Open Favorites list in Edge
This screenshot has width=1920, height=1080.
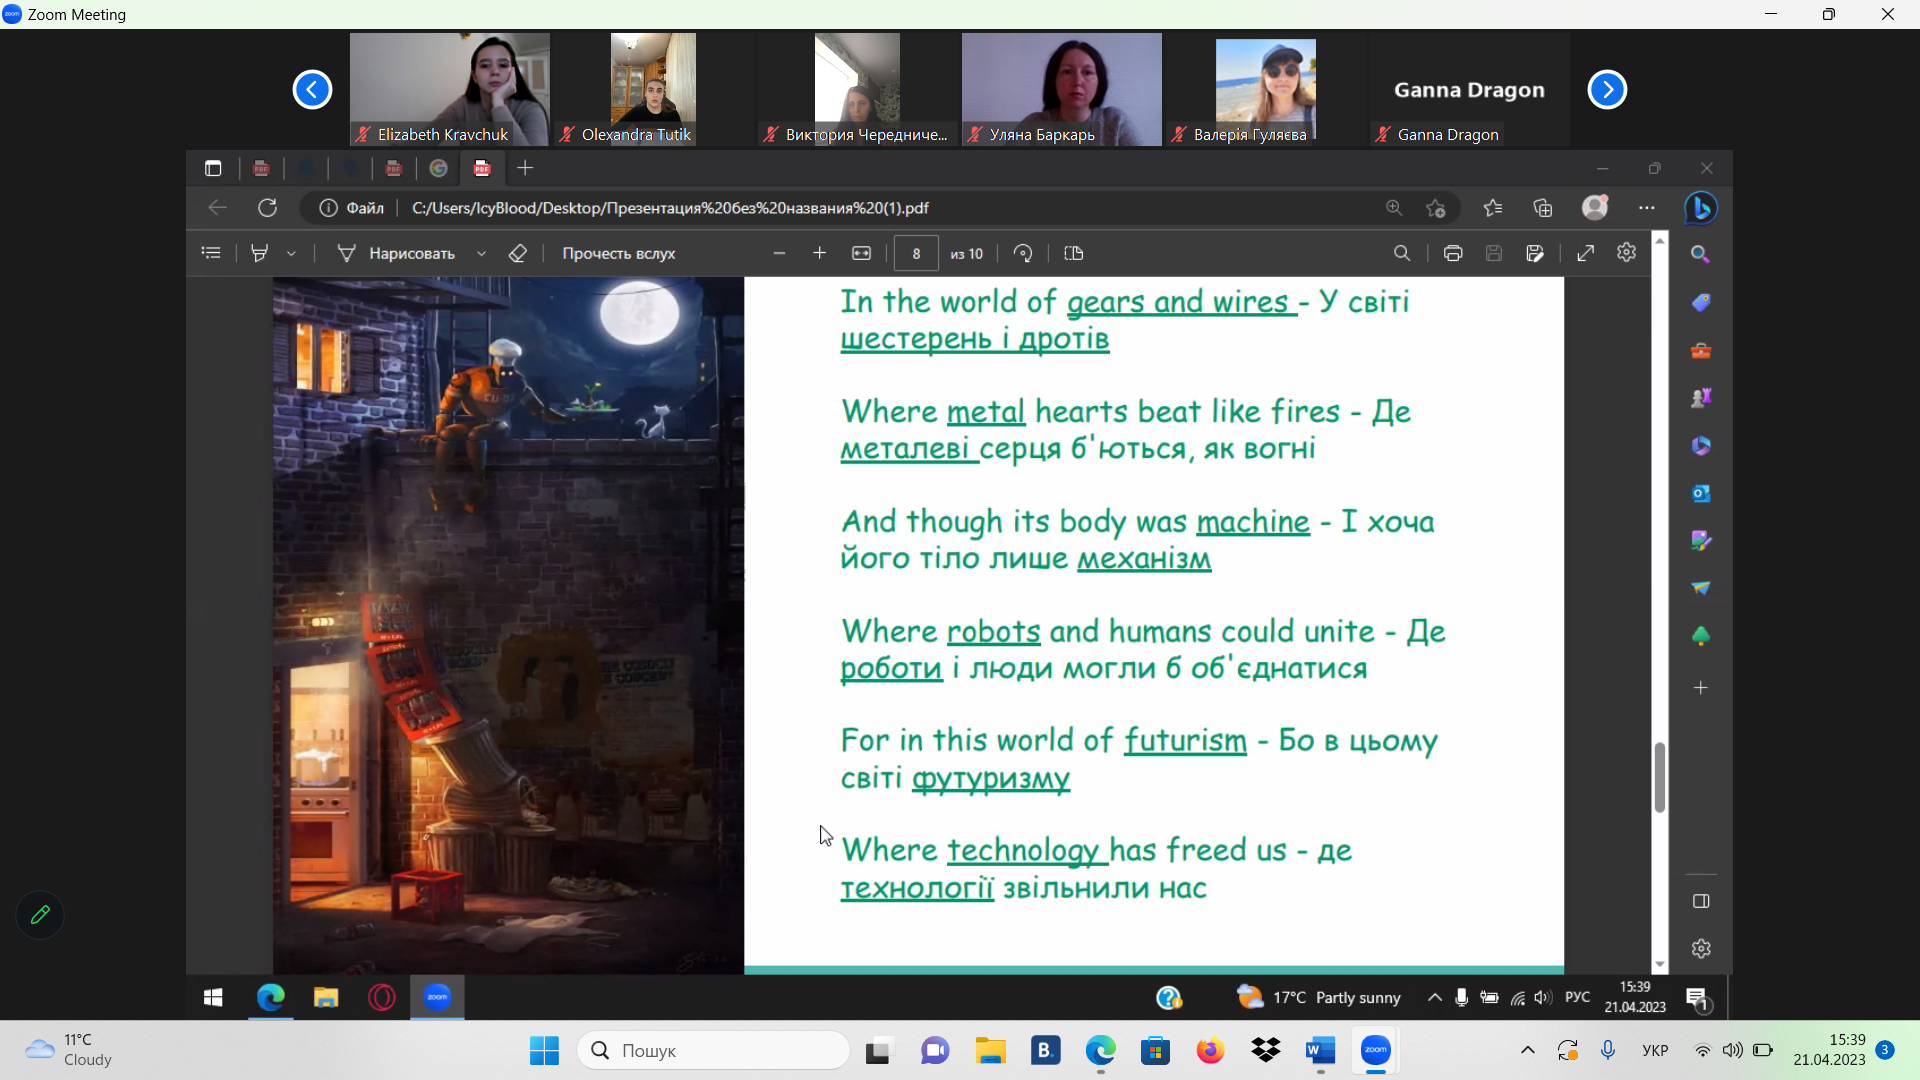click(1493, 208)
